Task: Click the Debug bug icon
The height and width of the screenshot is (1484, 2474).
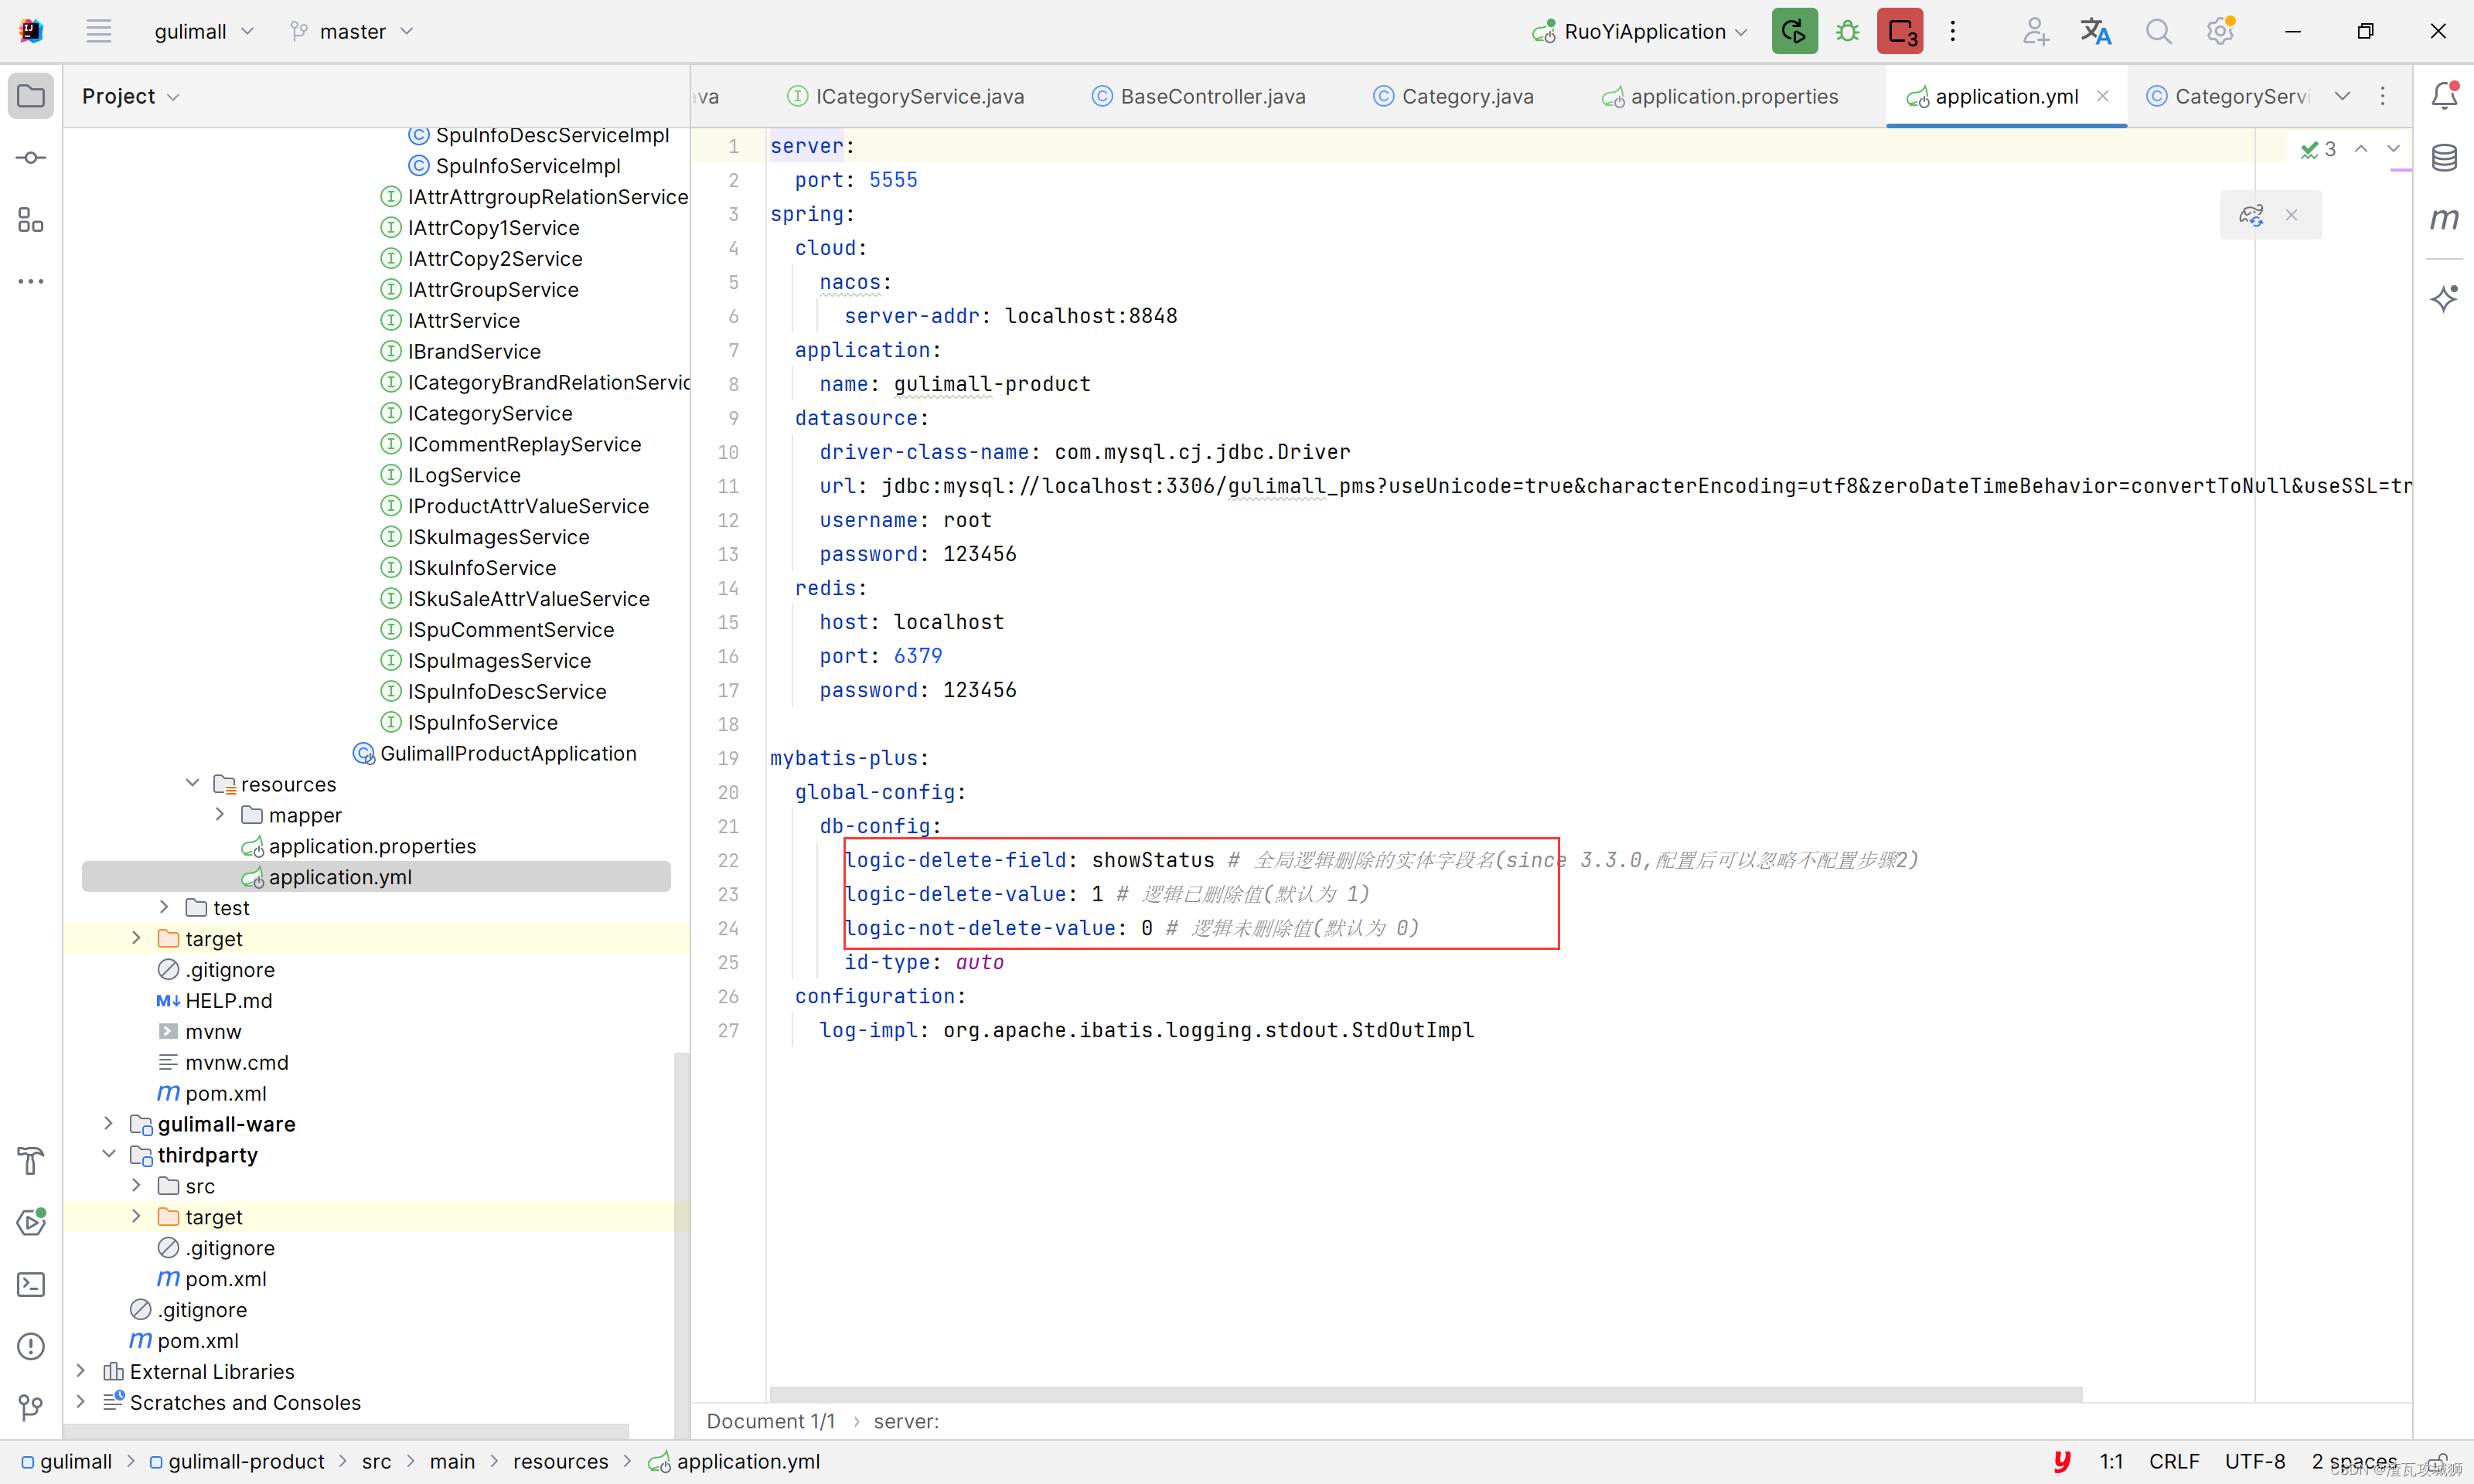Action: tap(1847, 31)
